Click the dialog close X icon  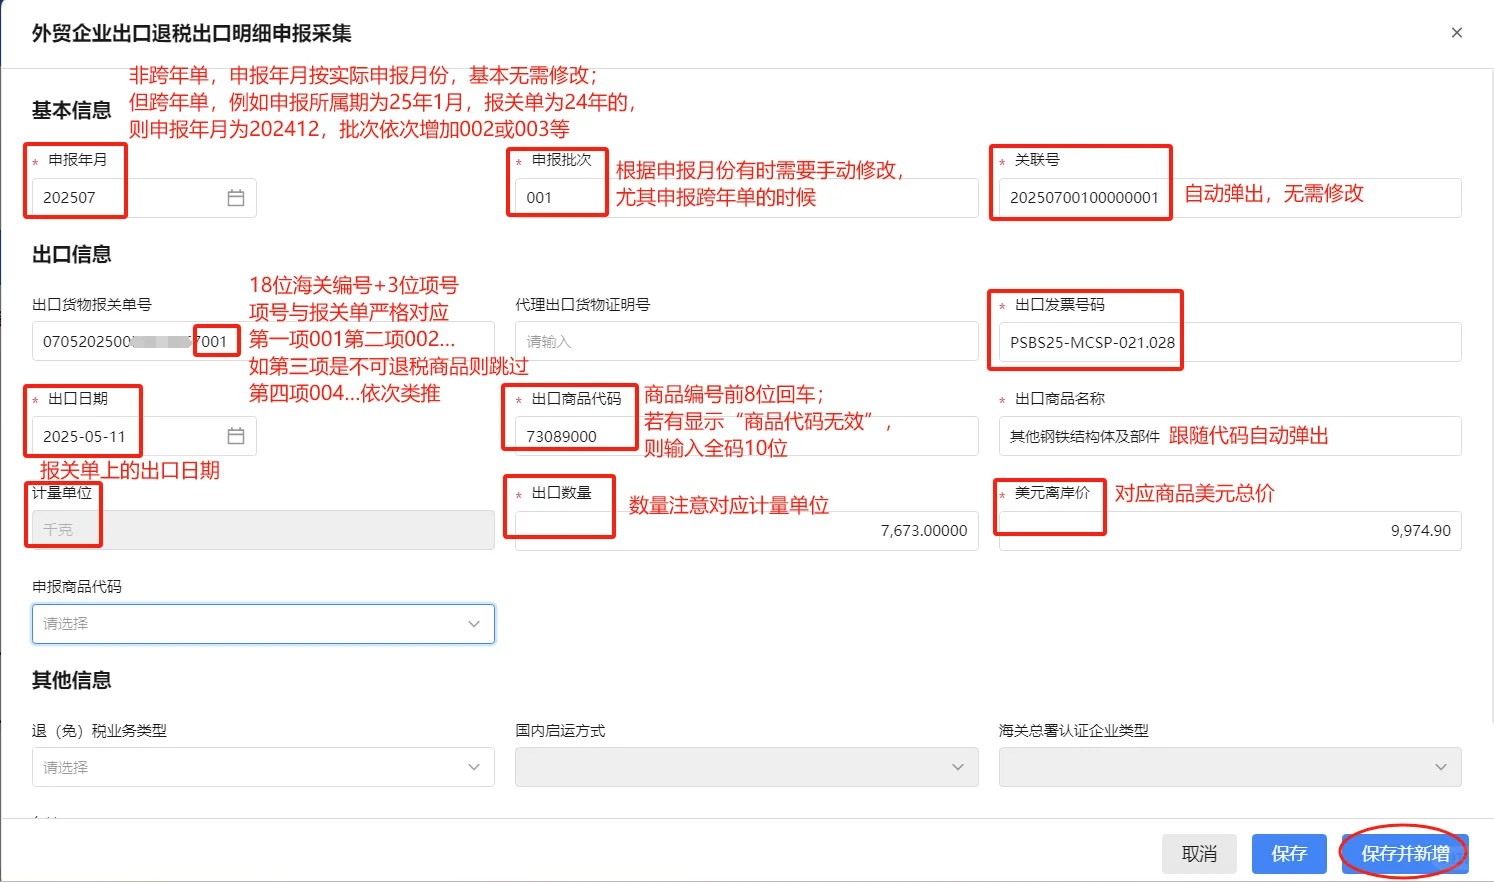coord(1457,32)
